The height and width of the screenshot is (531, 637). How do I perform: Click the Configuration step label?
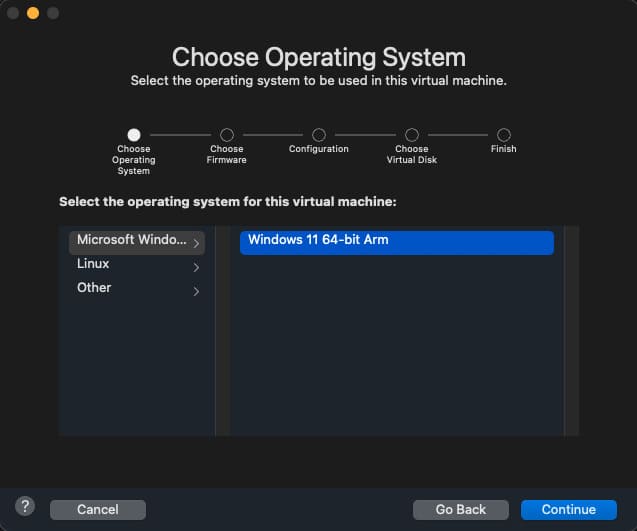tap(319, 149)
